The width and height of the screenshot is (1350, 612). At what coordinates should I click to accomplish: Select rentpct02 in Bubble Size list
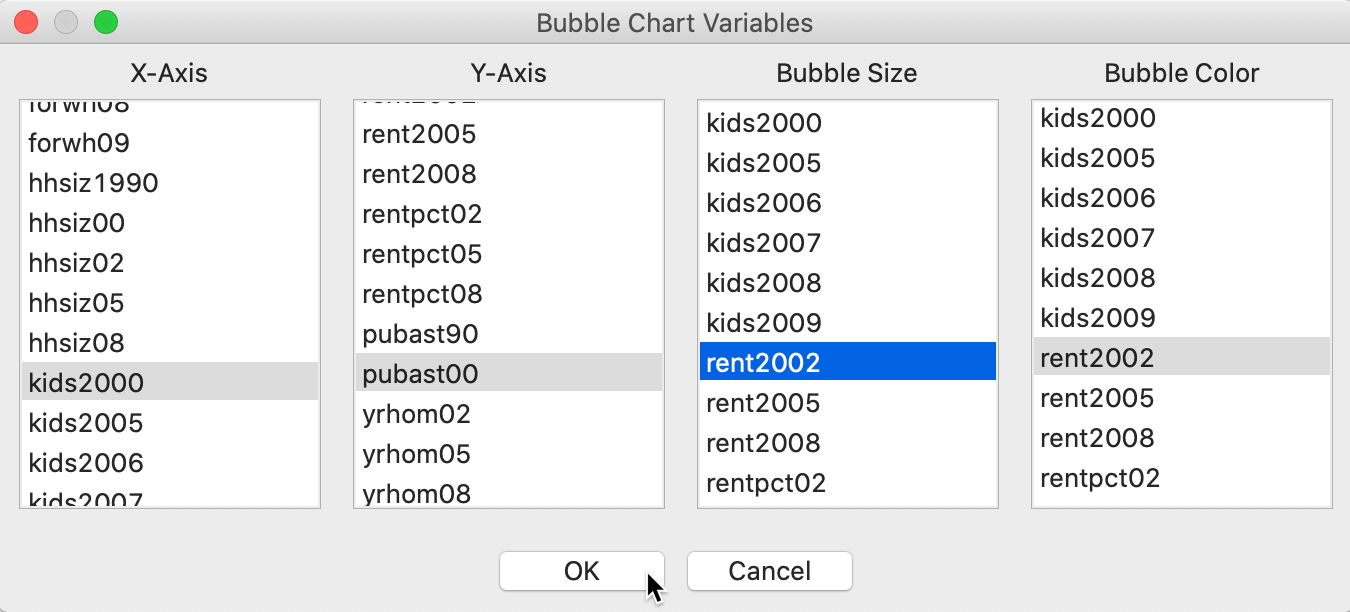tap(848, 482)
